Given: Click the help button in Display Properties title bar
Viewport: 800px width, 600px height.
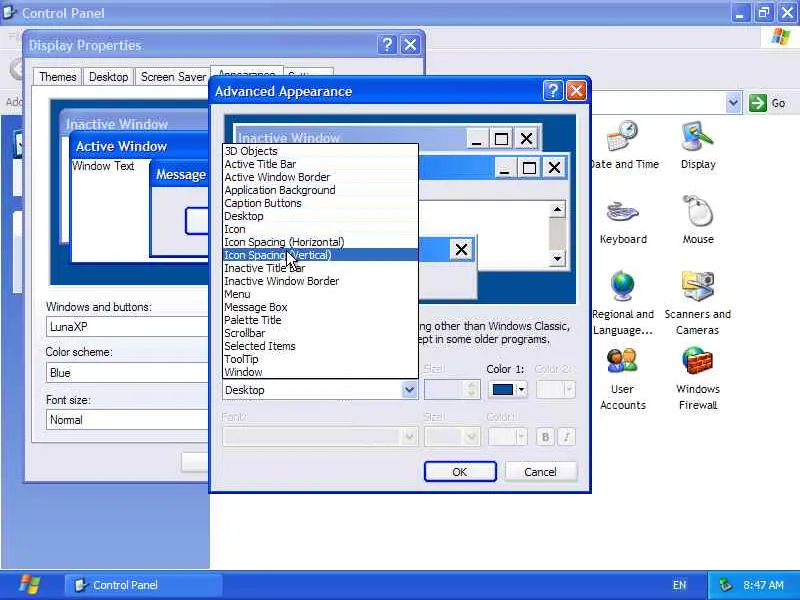Looking at the screenshot, I should click(387, 45).
